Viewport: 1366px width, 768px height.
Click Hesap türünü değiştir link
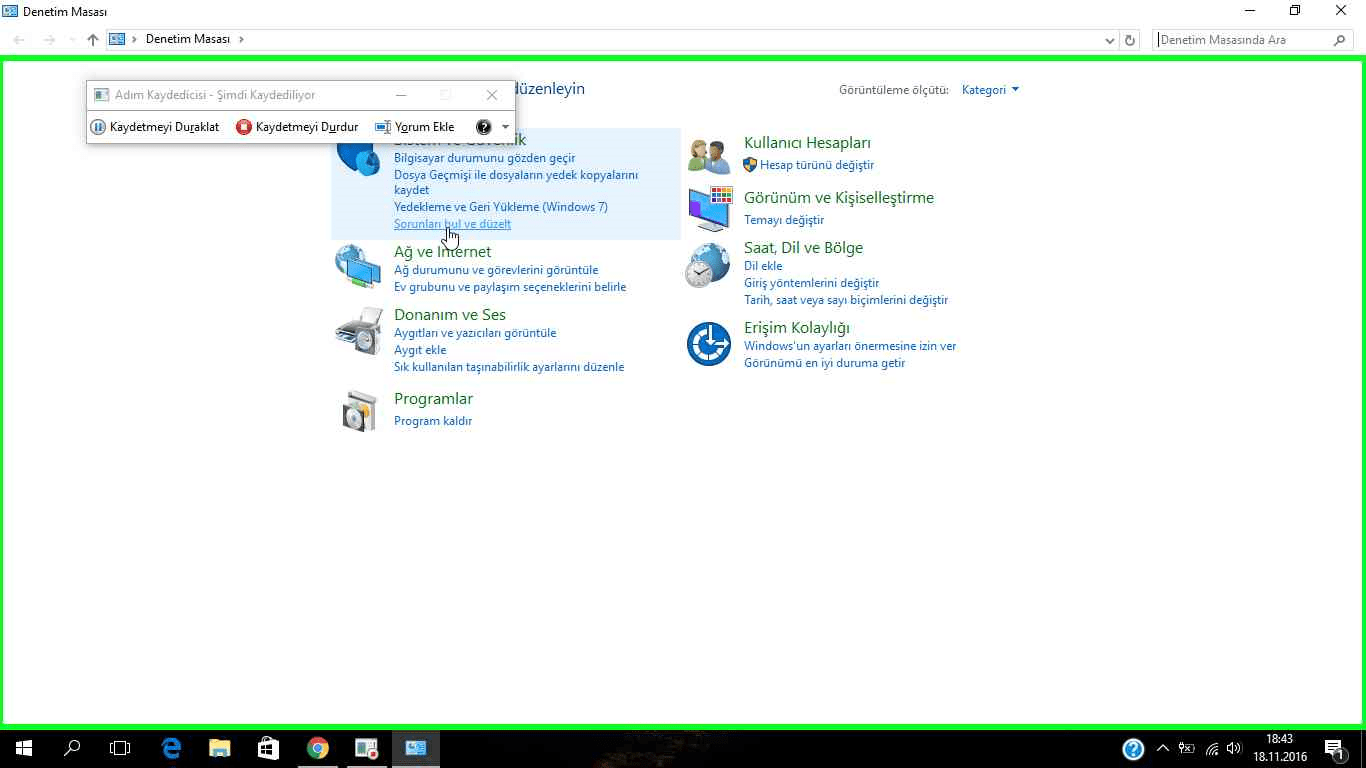817,165
